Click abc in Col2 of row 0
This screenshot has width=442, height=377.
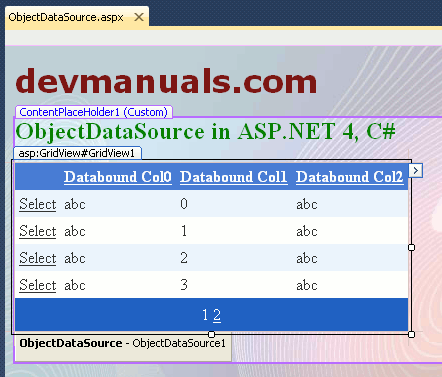(x=307, y=204)
